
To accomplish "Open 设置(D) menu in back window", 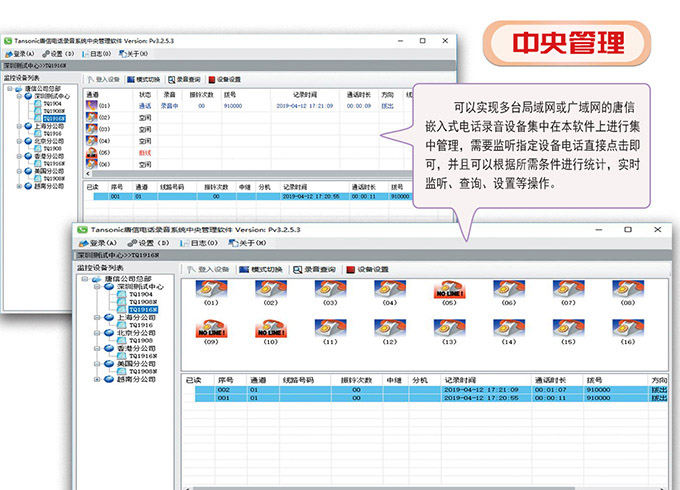I will [x=58, y=54].
